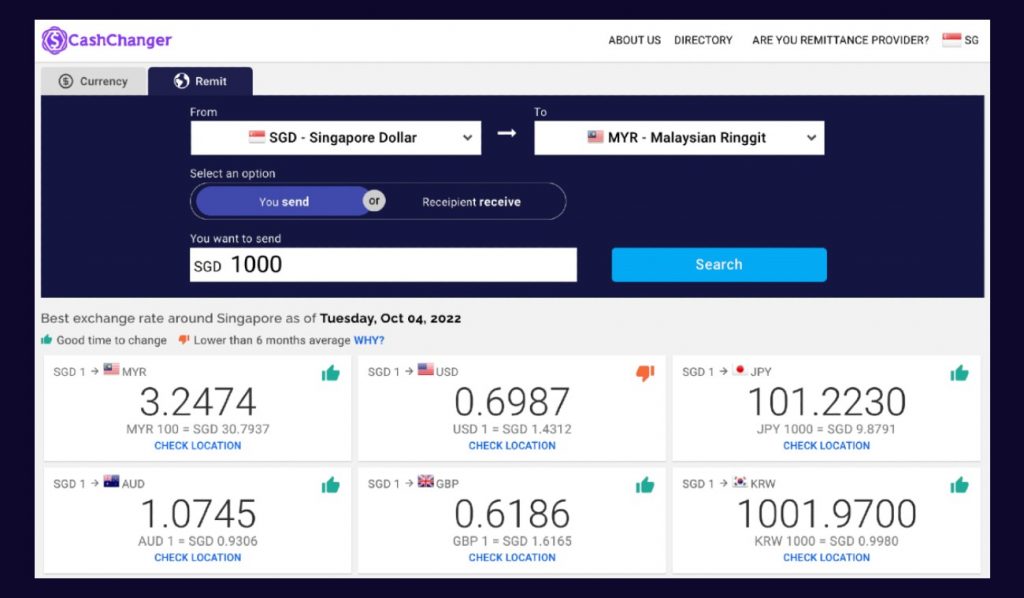Open CHECK LOCATION under the JPY rate
The width and height of the screenshot is (1024, 598).
click(826, 446)
